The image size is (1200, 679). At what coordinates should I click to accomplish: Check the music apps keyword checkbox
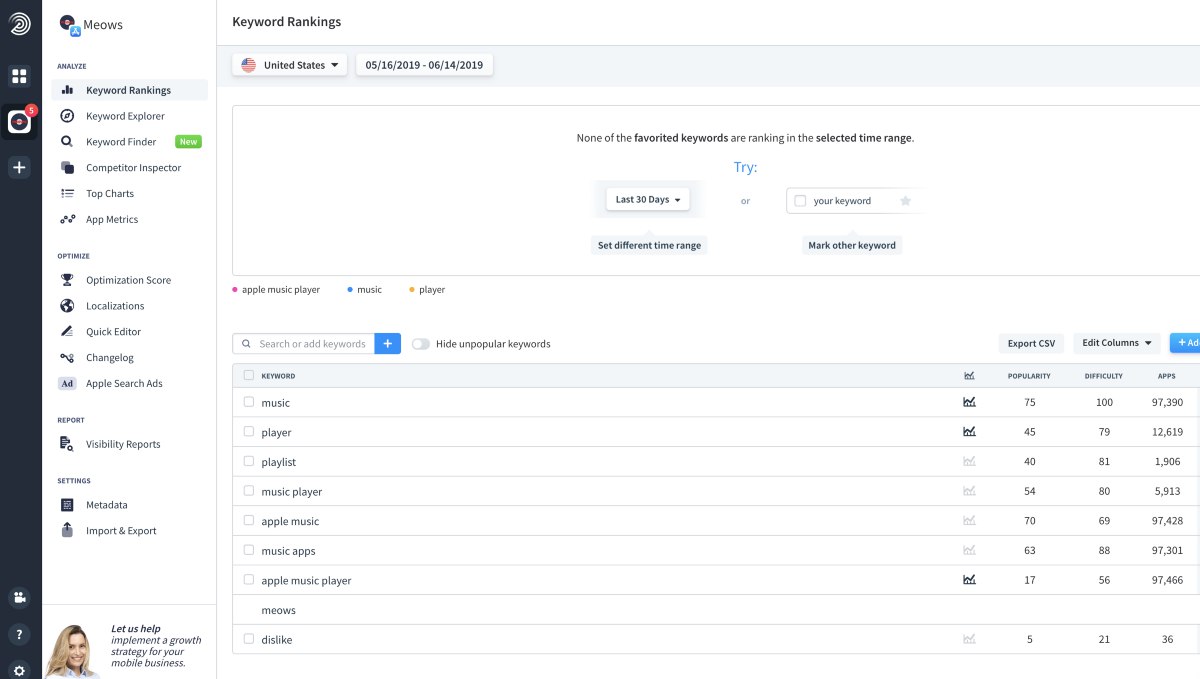pos(249,551)
